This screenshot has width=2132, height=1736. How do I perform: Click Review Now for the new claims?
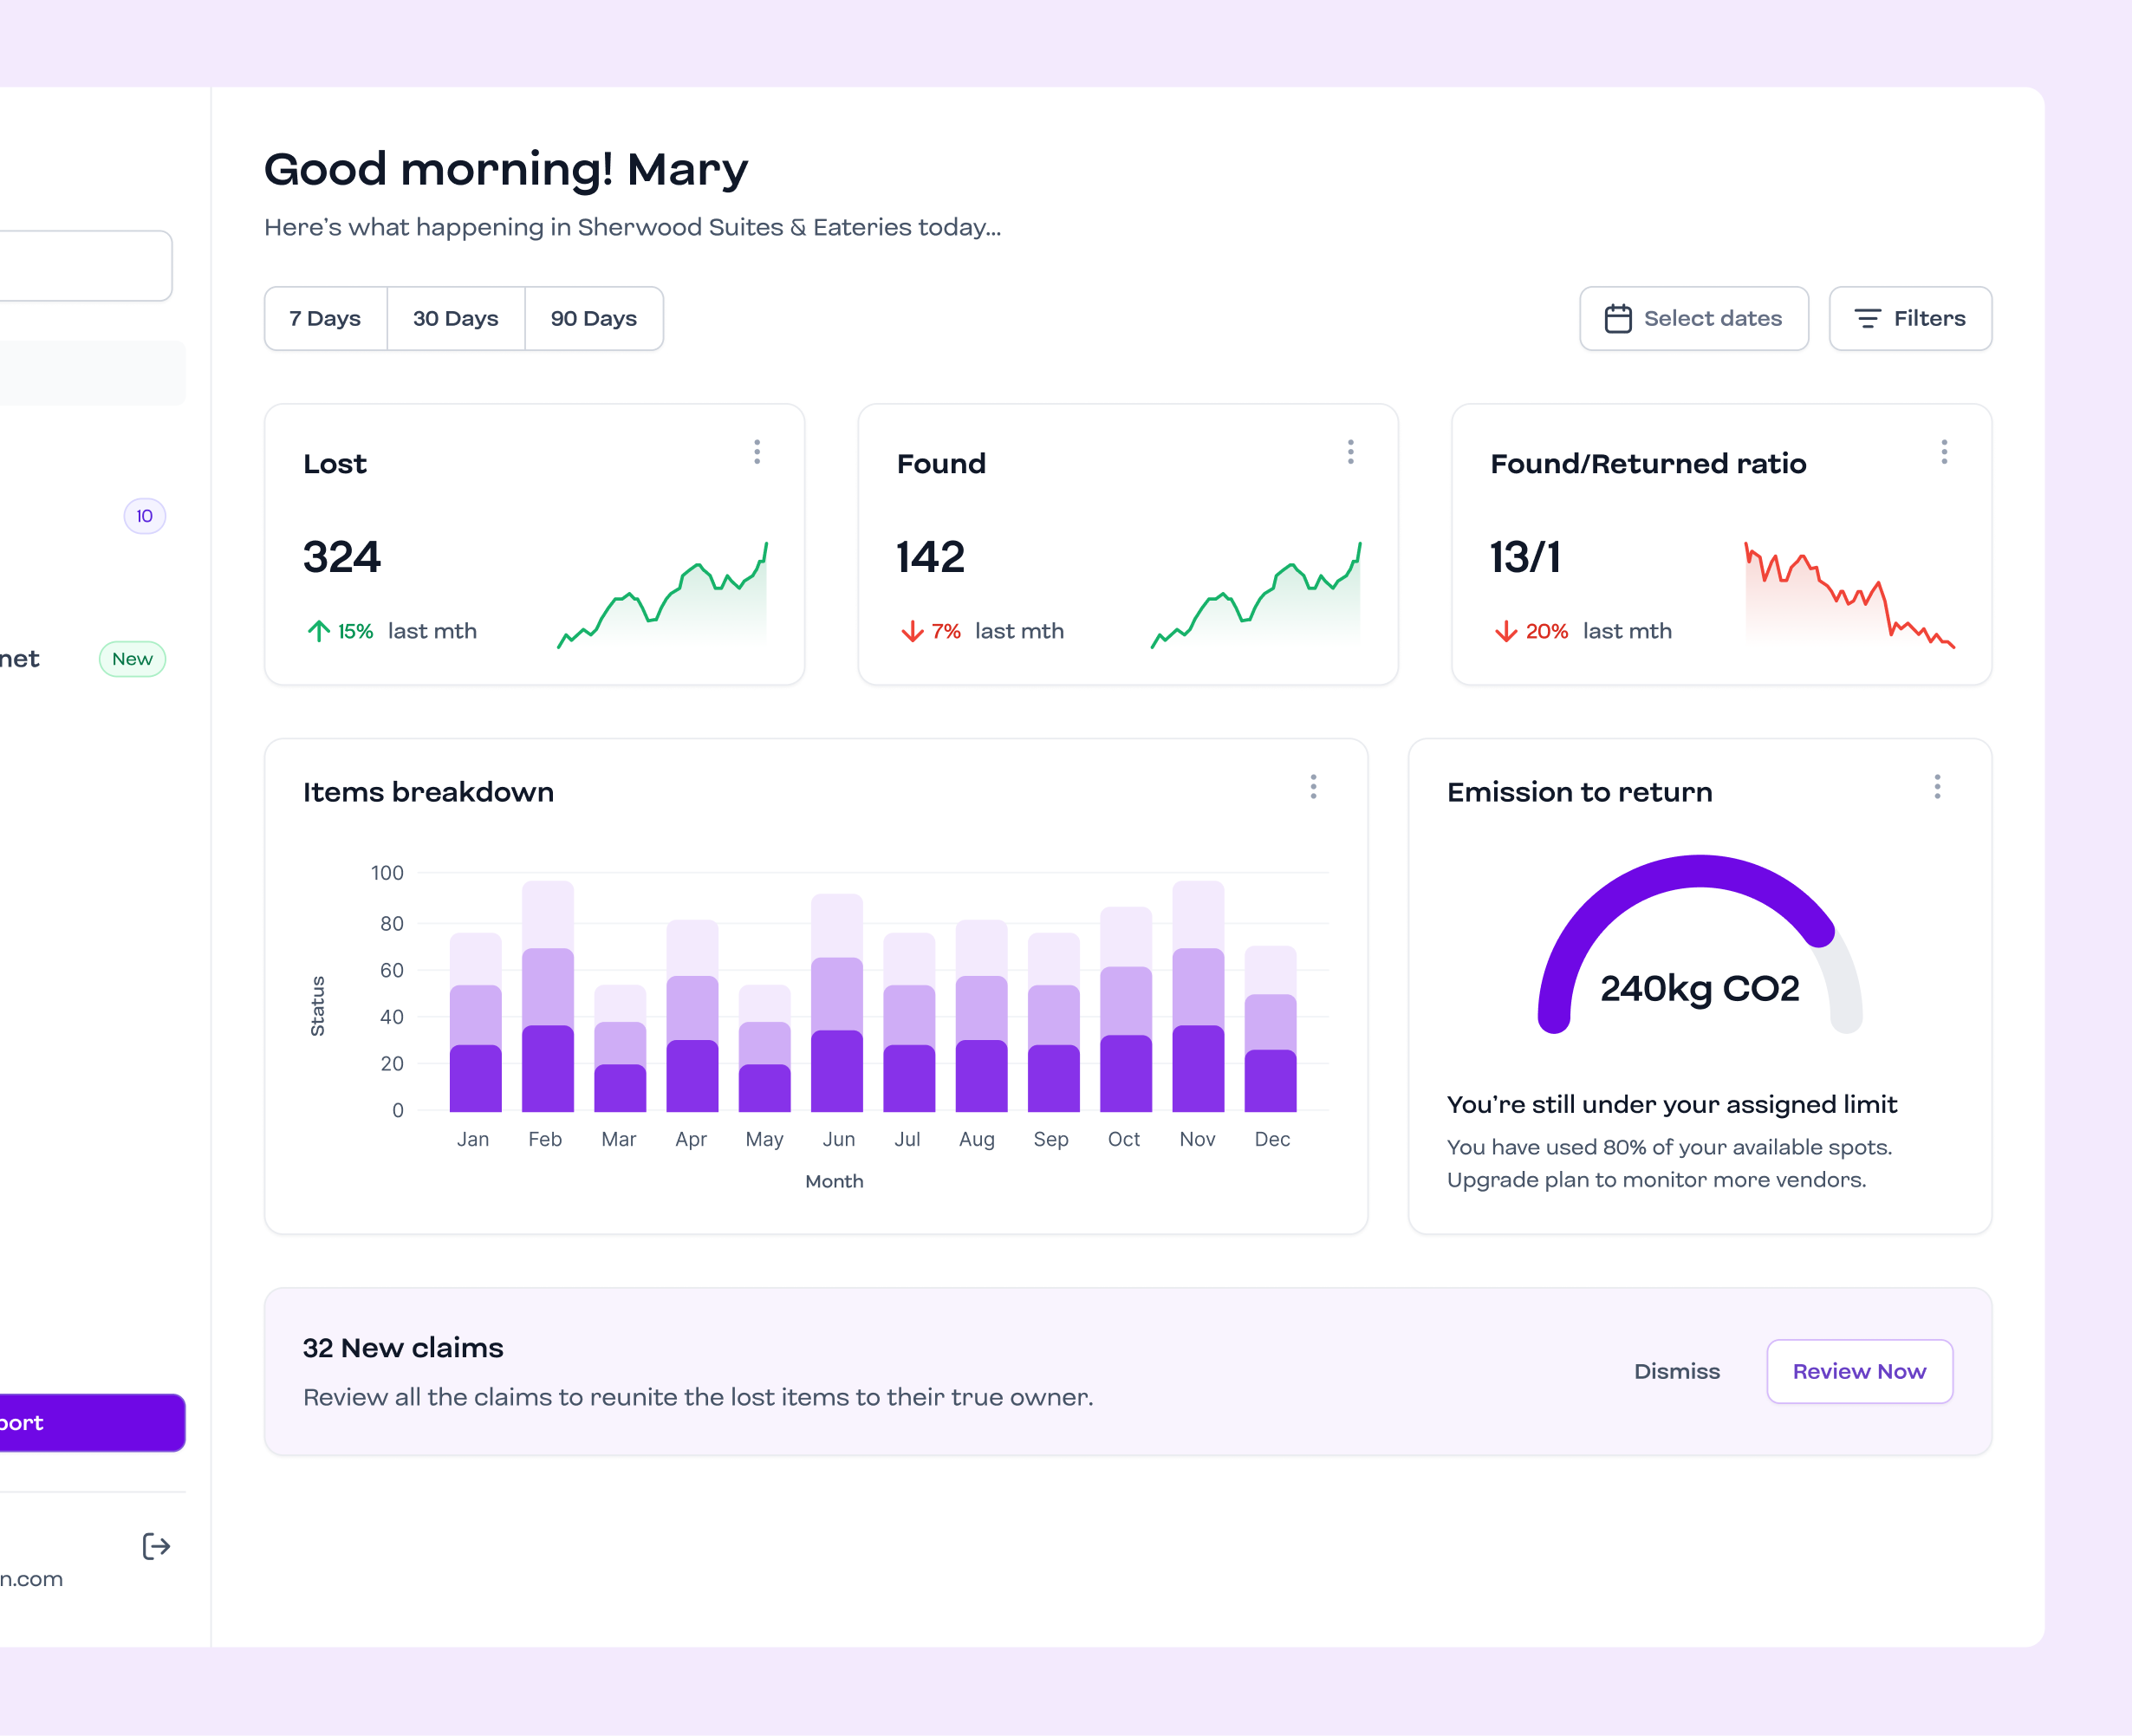click(1859, 1371)
